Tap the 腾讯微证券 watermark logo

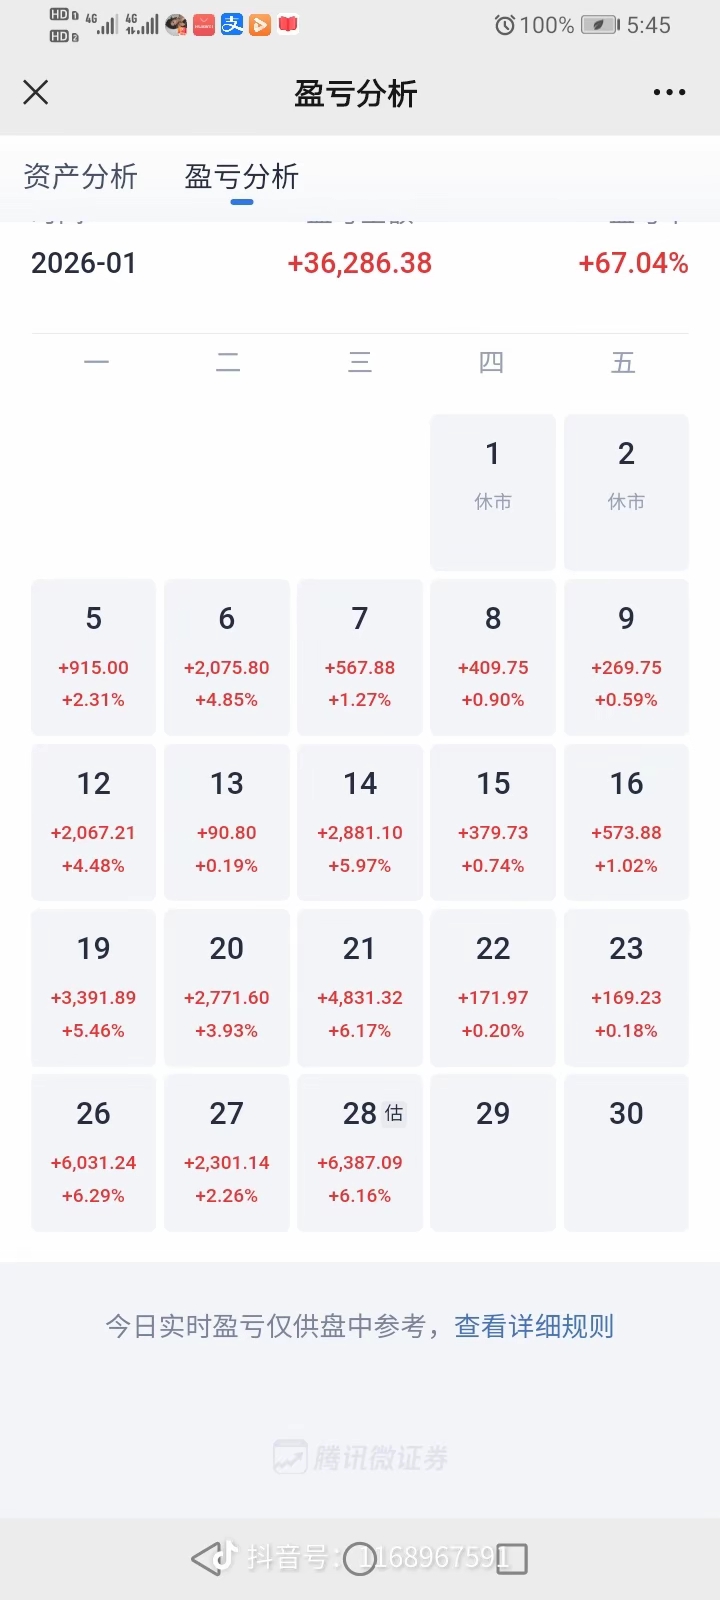[x=360, y=1458]
